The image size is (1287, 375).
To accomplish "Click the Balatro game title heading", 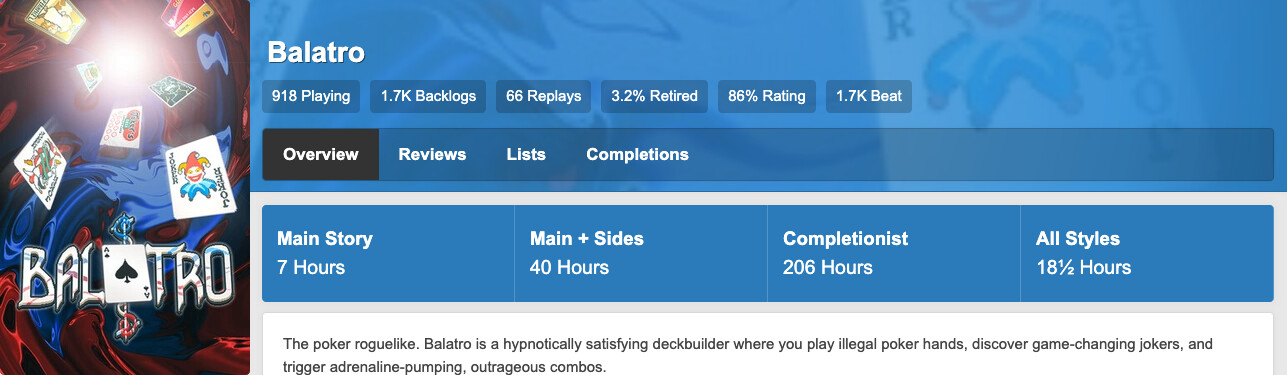I will [316, 52].
